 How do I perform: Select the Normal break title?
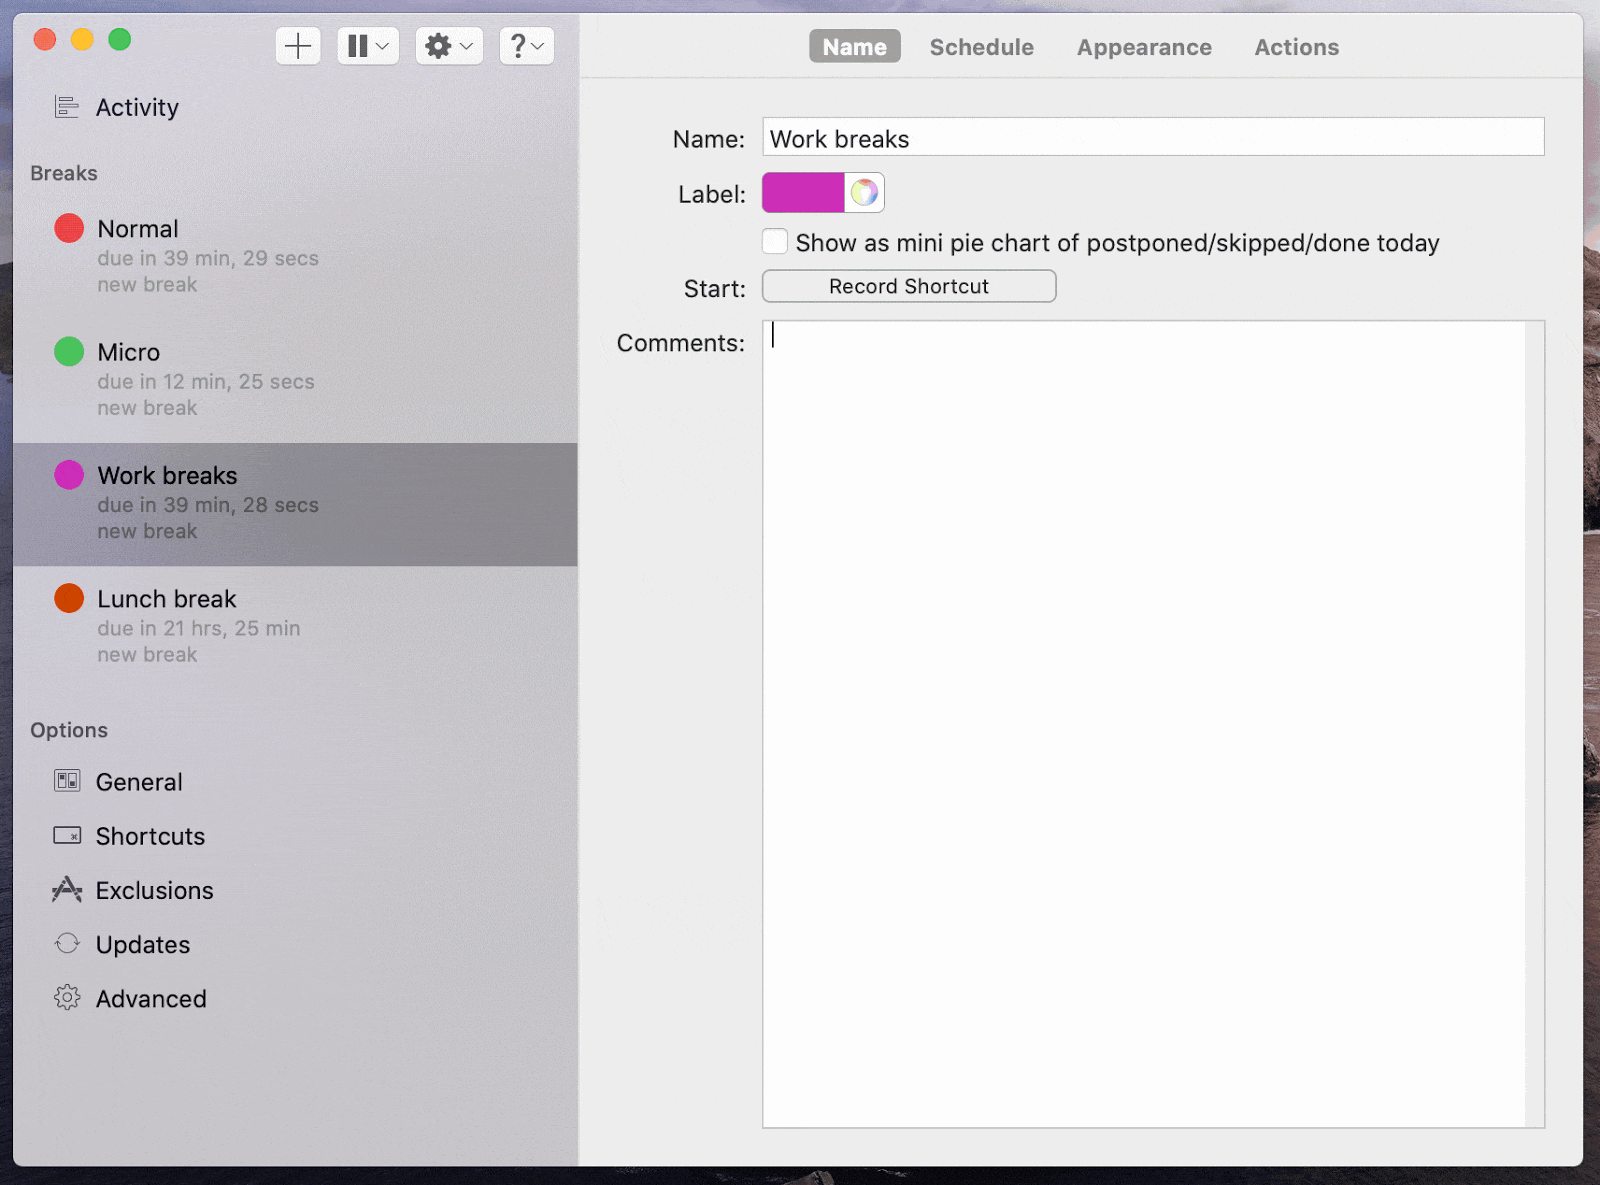138,229
